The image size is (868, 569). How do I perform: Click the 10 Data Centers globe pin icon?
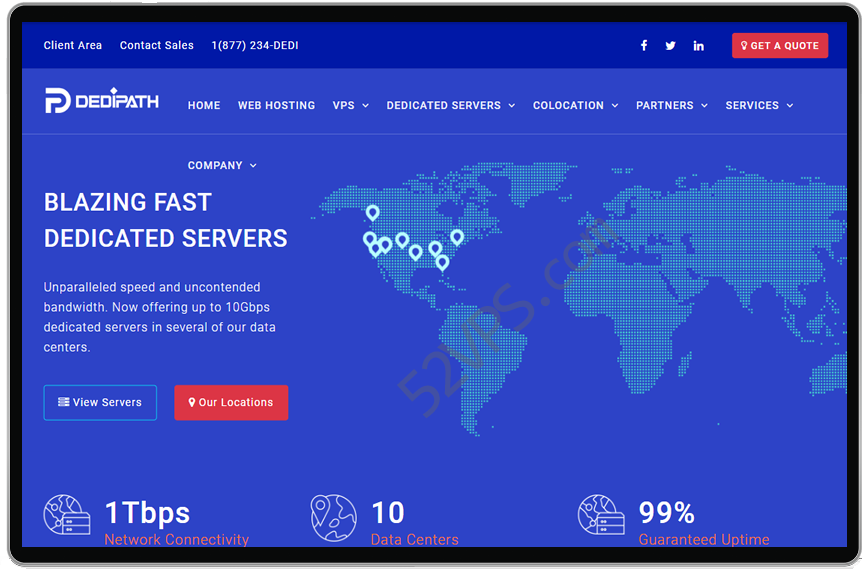333,518
